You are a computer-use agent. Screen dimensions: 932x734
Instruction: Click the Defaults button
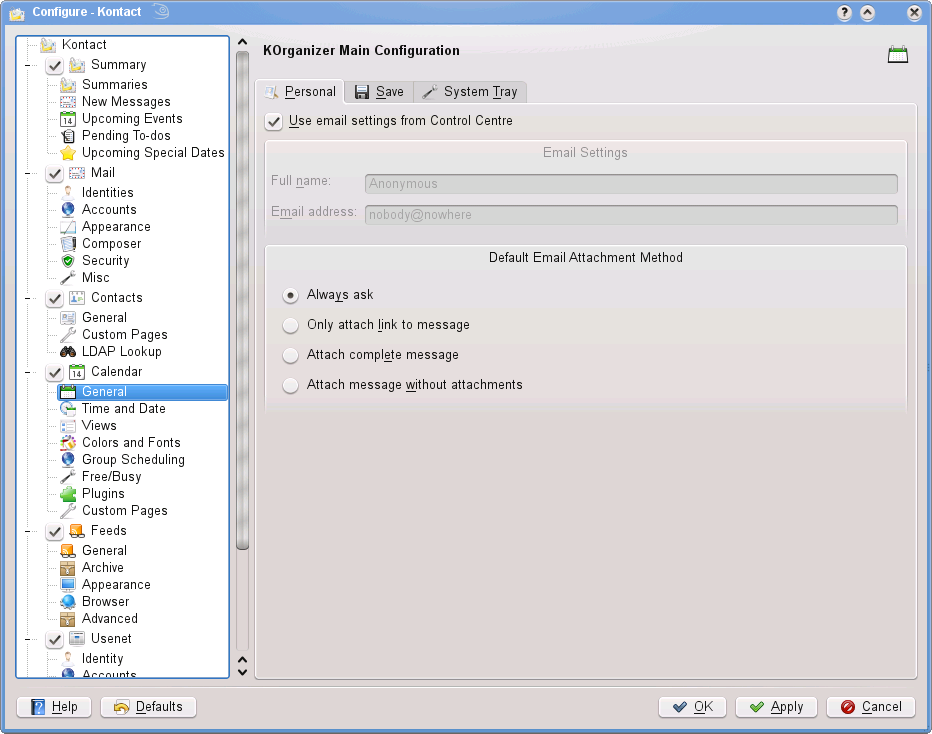149,707
